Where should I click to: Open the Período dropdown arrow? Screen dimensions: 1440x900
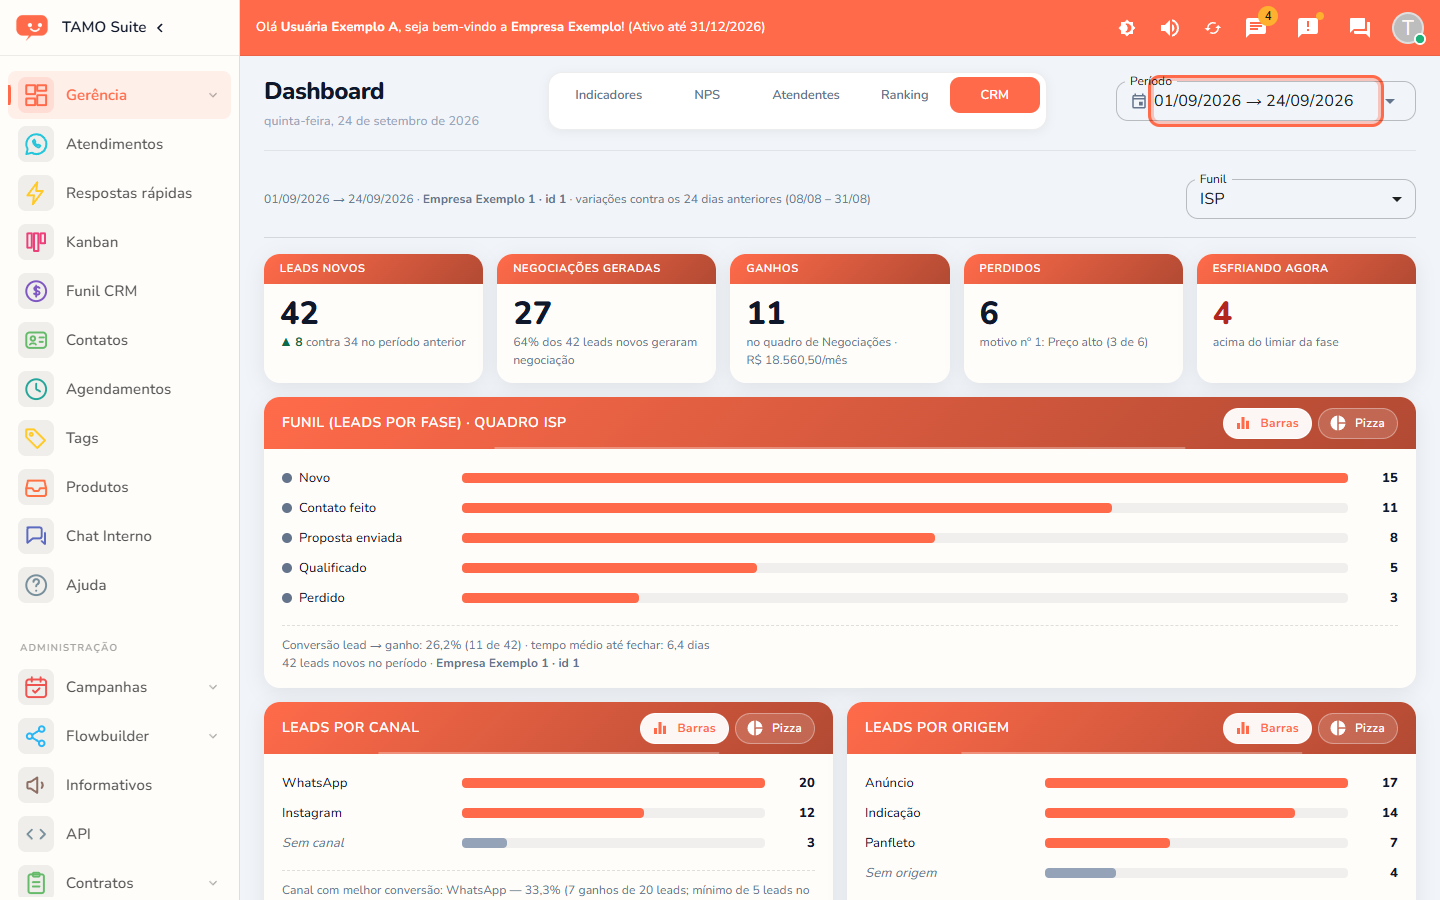1390,101
